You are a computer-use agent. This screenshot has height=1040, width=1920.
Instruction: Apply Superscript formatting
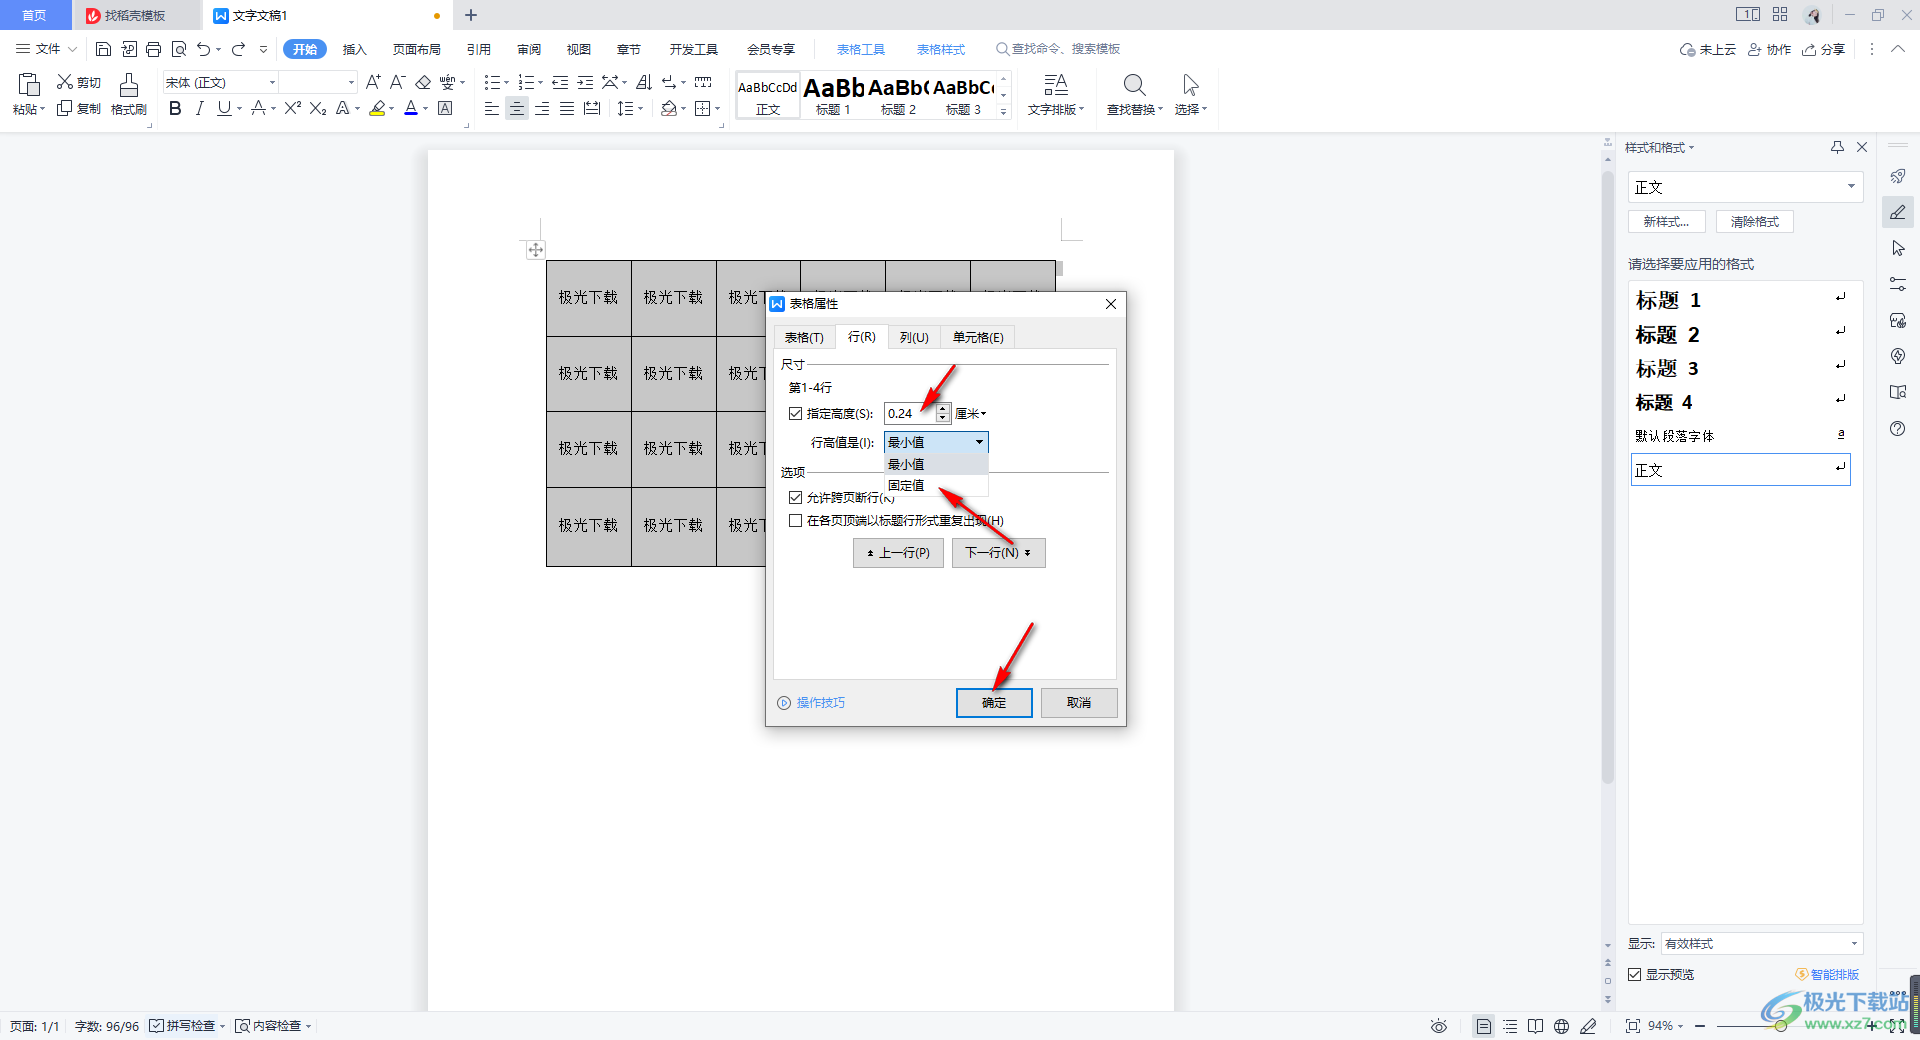click(x=292, y=108)
